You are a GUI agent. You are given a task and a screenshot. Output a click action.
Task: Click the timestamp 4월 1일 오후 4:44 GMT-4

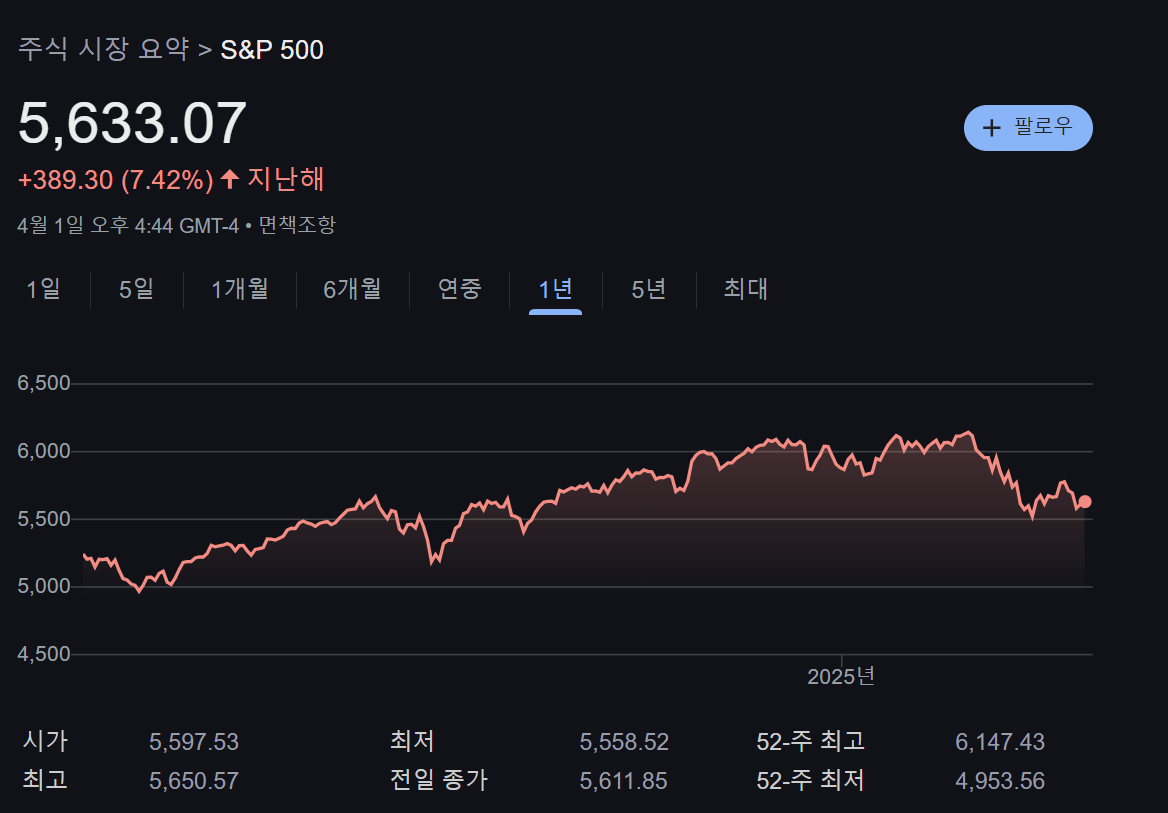pos(127,225)
